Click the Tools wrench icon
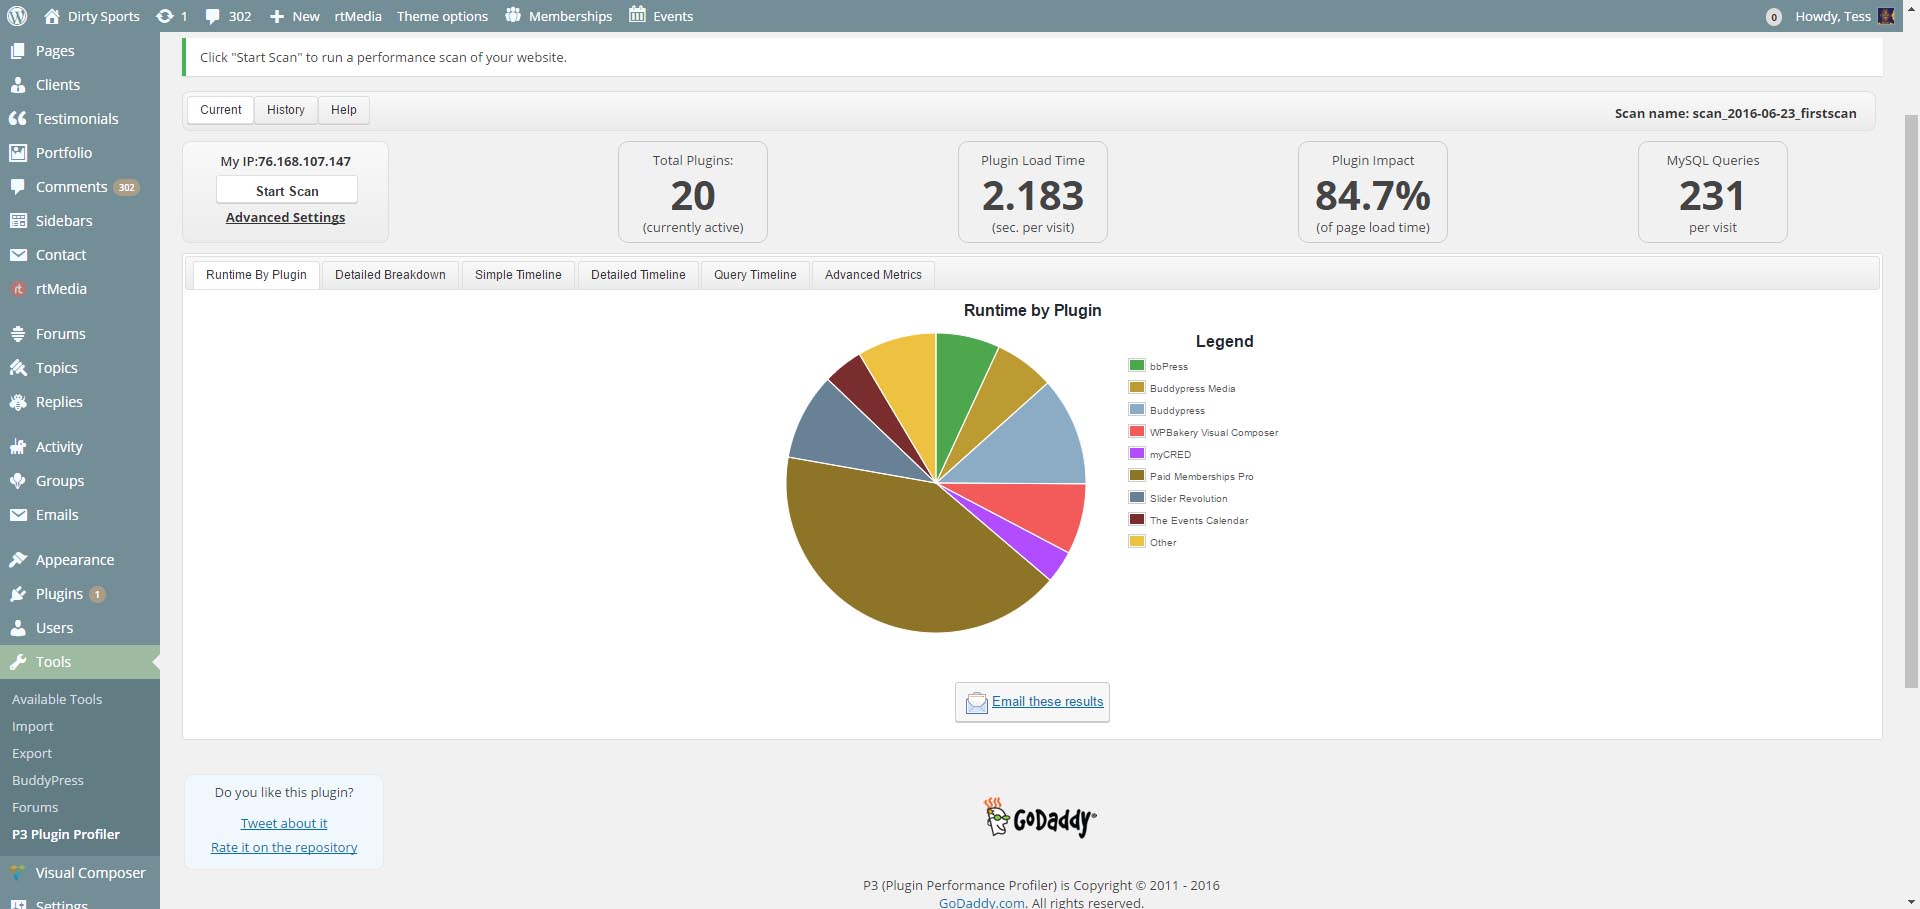1920x909 pixels. [18, 662]
